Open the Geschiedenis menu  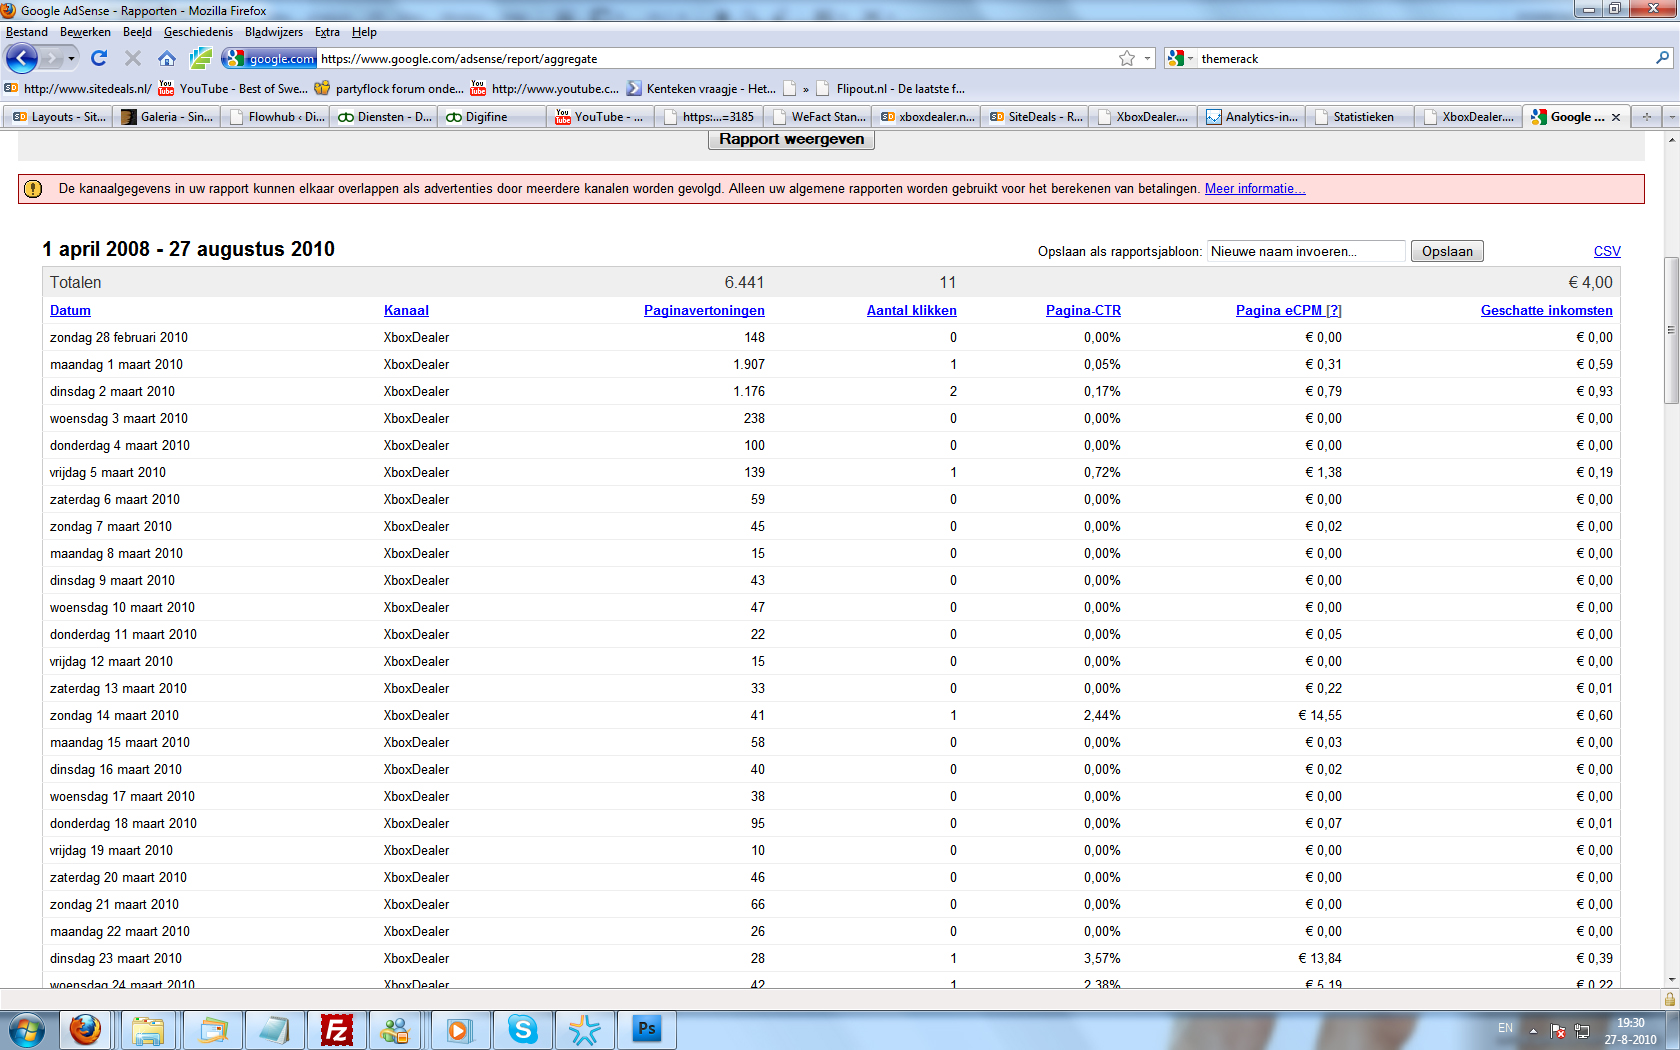198,32
